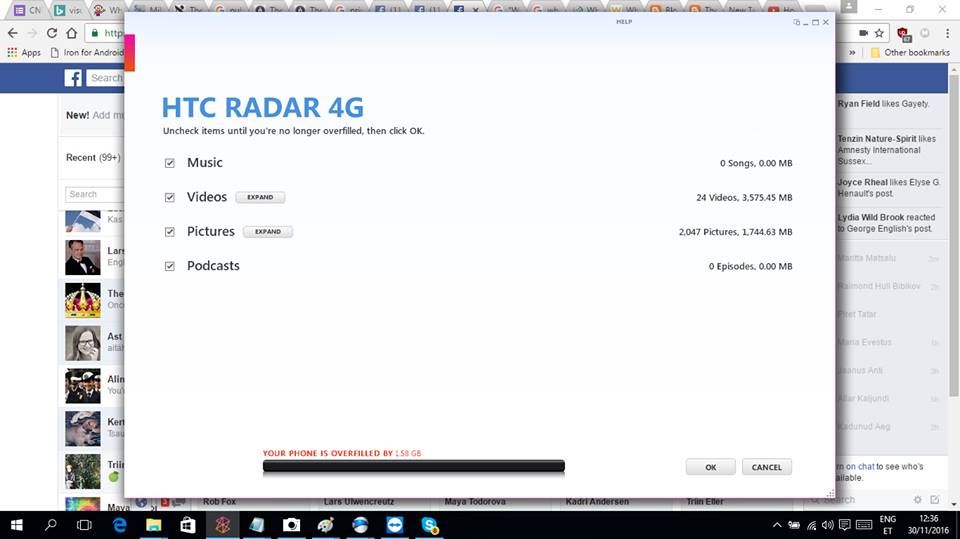
Task: Open Windows Phone app taskbar icon
Action: (x=222, y=525)
